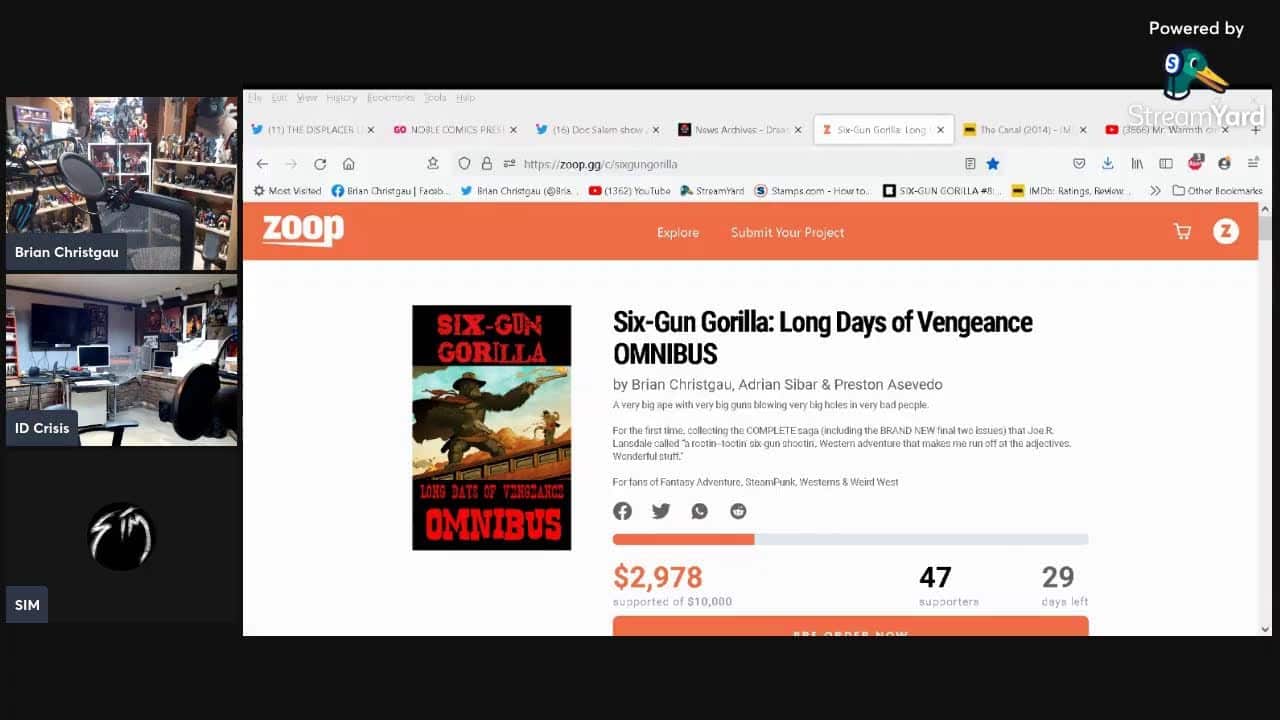The height and width of the screenshot is (720, 1280).
Task: Toggle reader view icon in address bar
Action: click(x=970, y=163)
